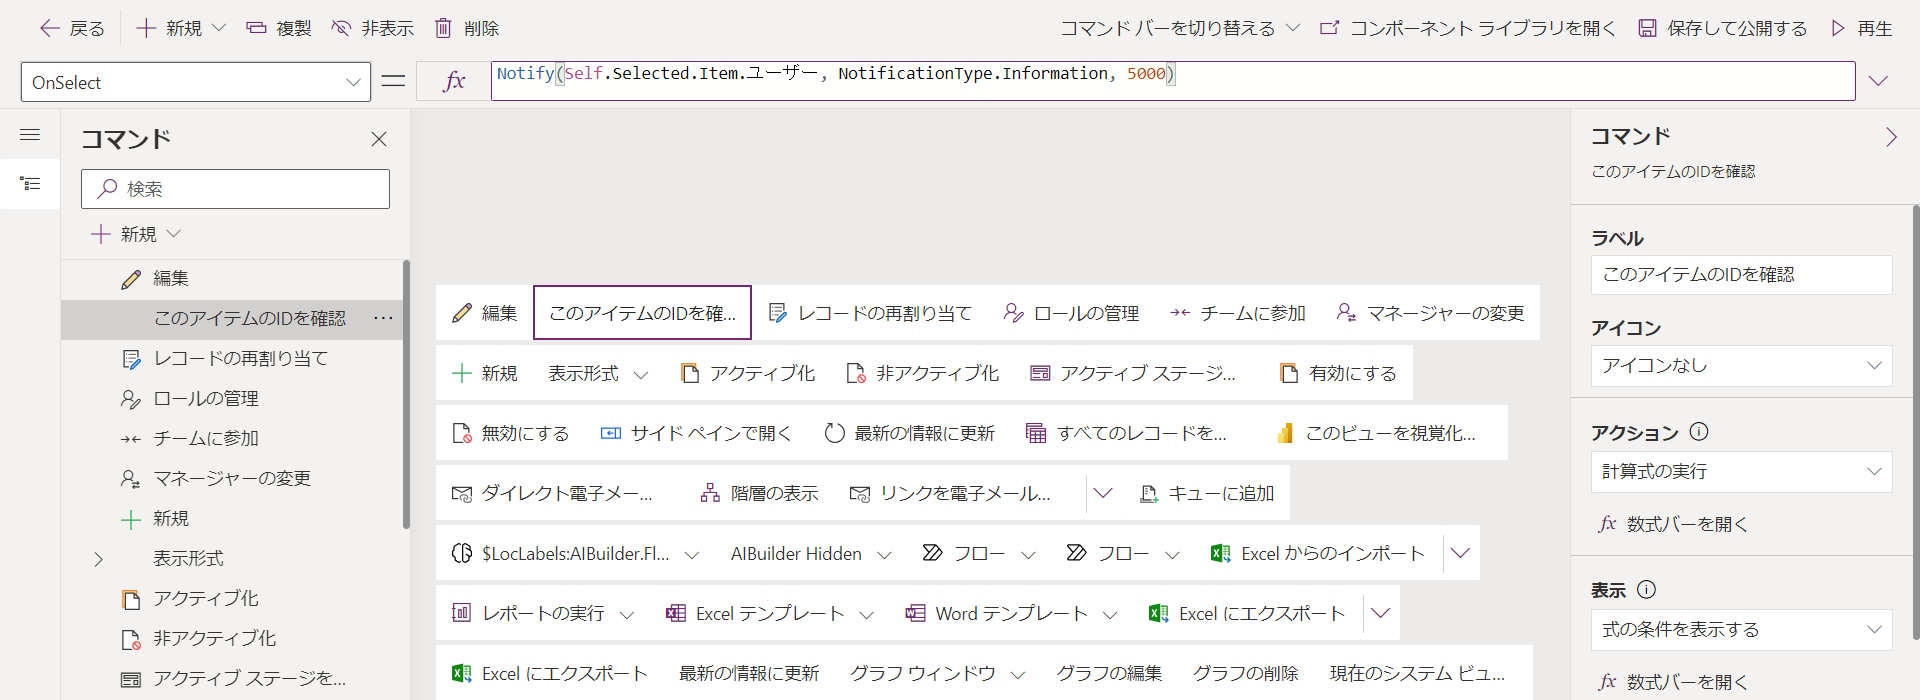Toggle the hamburger menu icon
This screenshot has width=1920, height=700.
tap(30, 135)
